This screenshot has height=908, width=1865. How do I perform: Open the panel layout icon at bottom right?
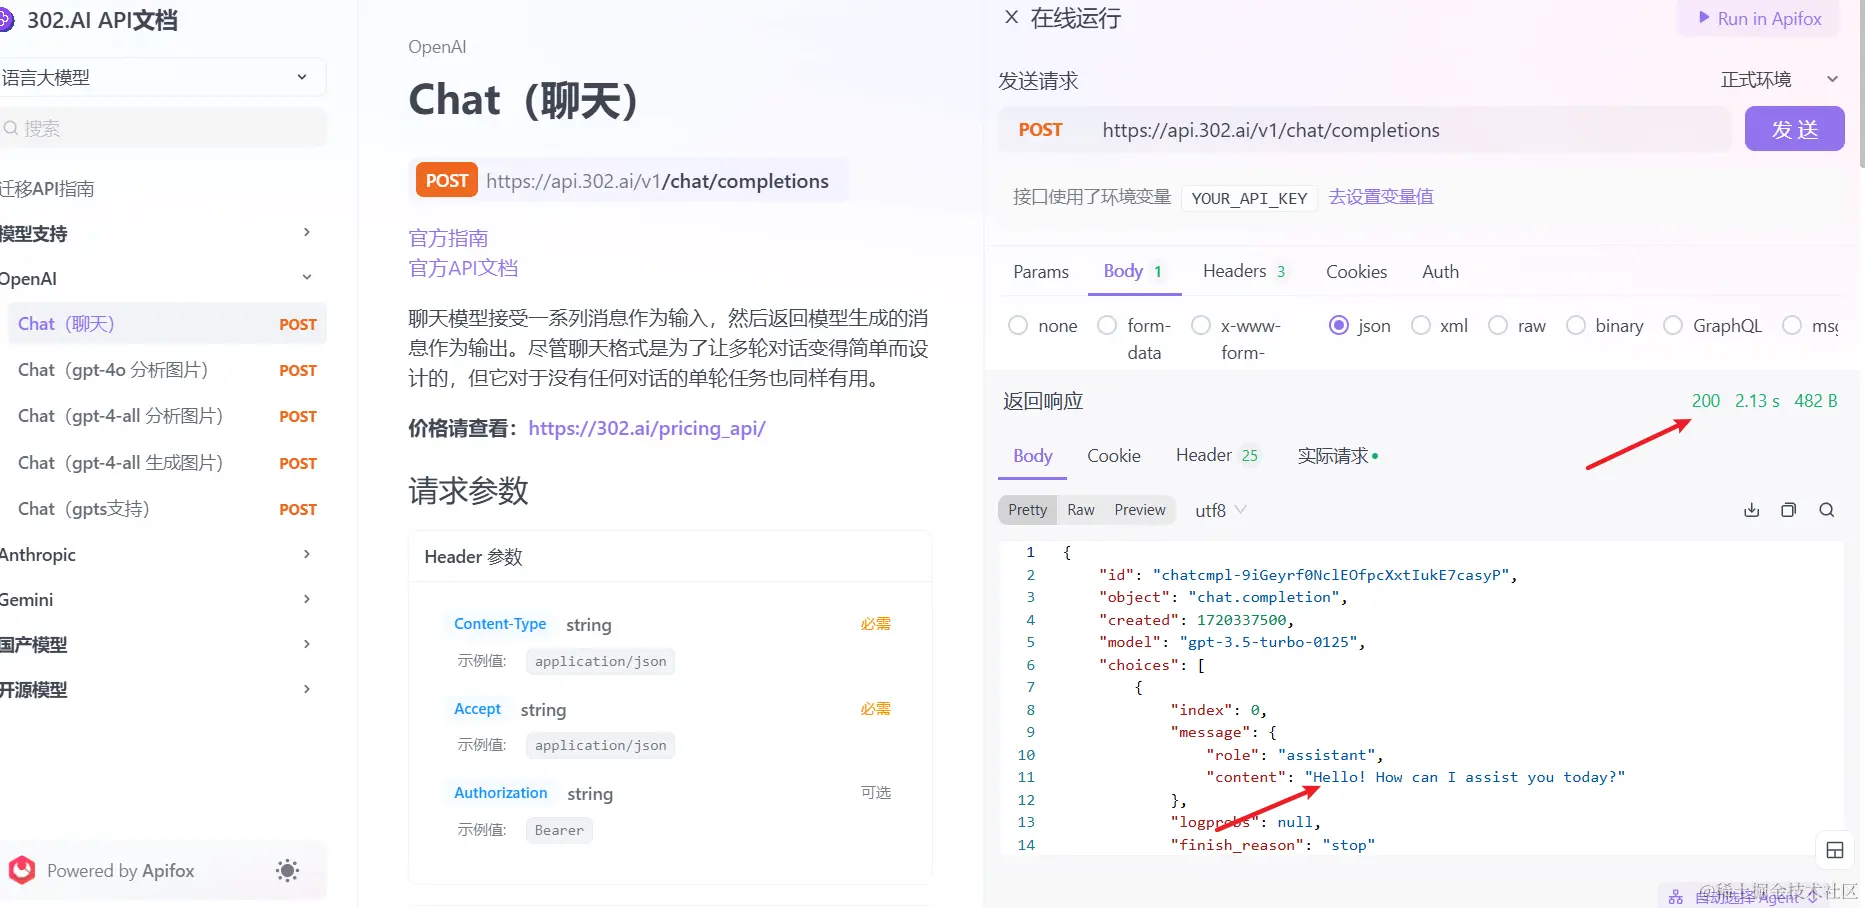coord(1836,850)
